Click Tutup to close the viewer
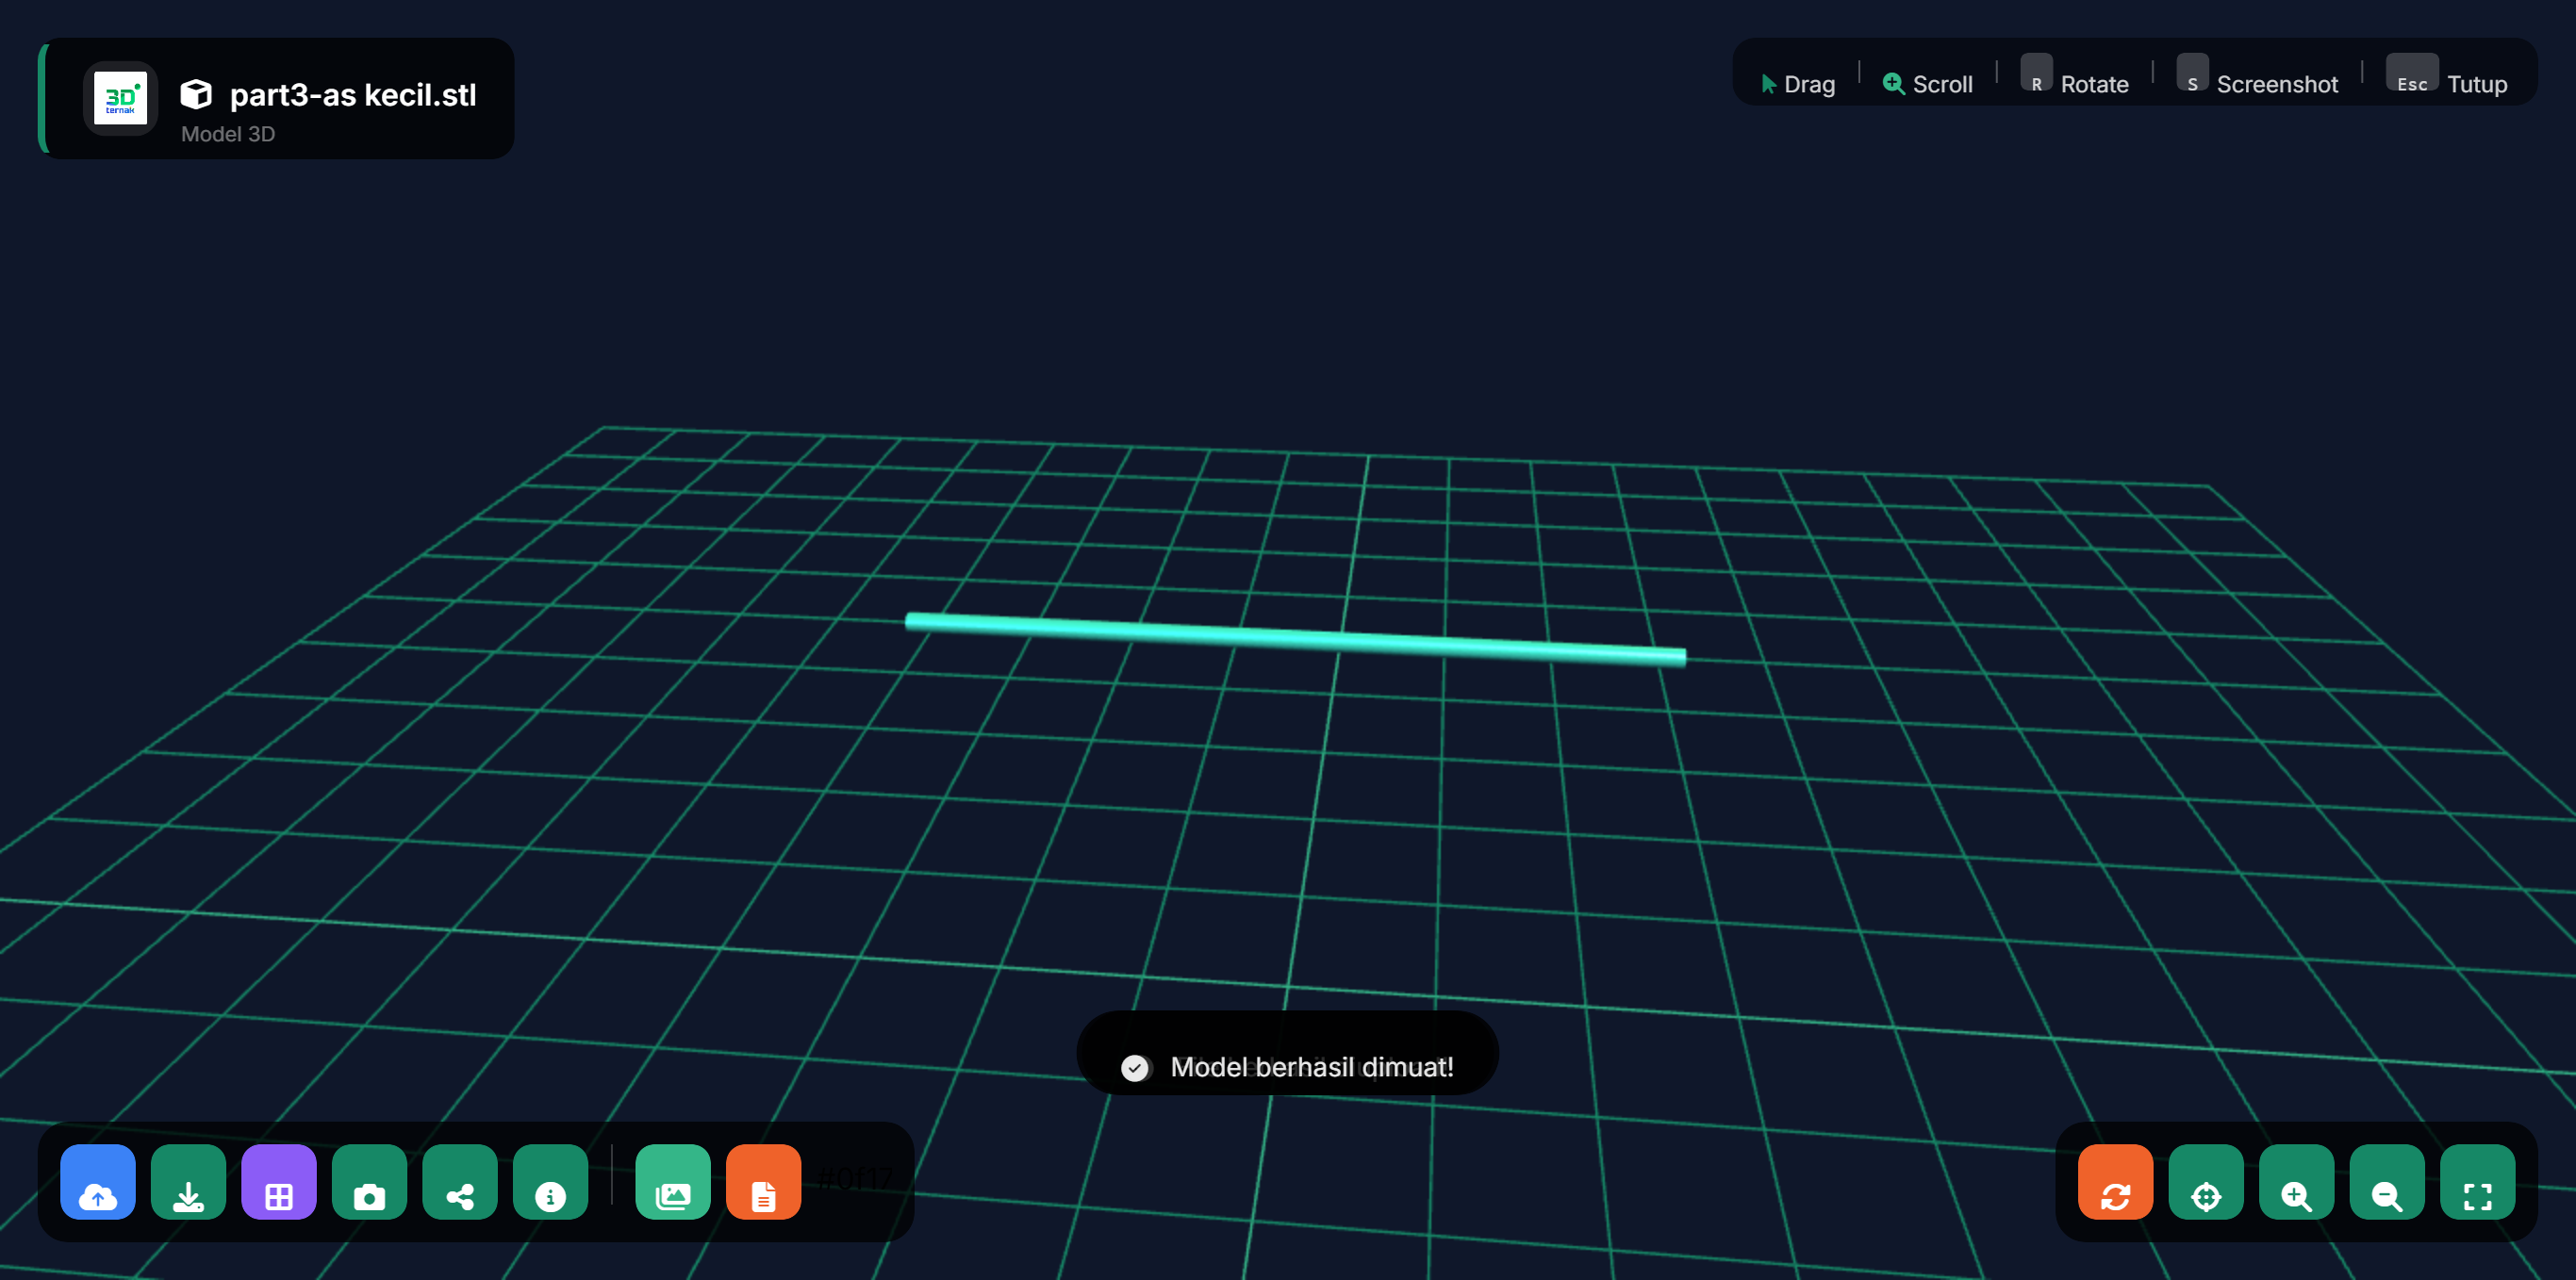The image size is (2576, 1280). click(x=2477, y=84)
